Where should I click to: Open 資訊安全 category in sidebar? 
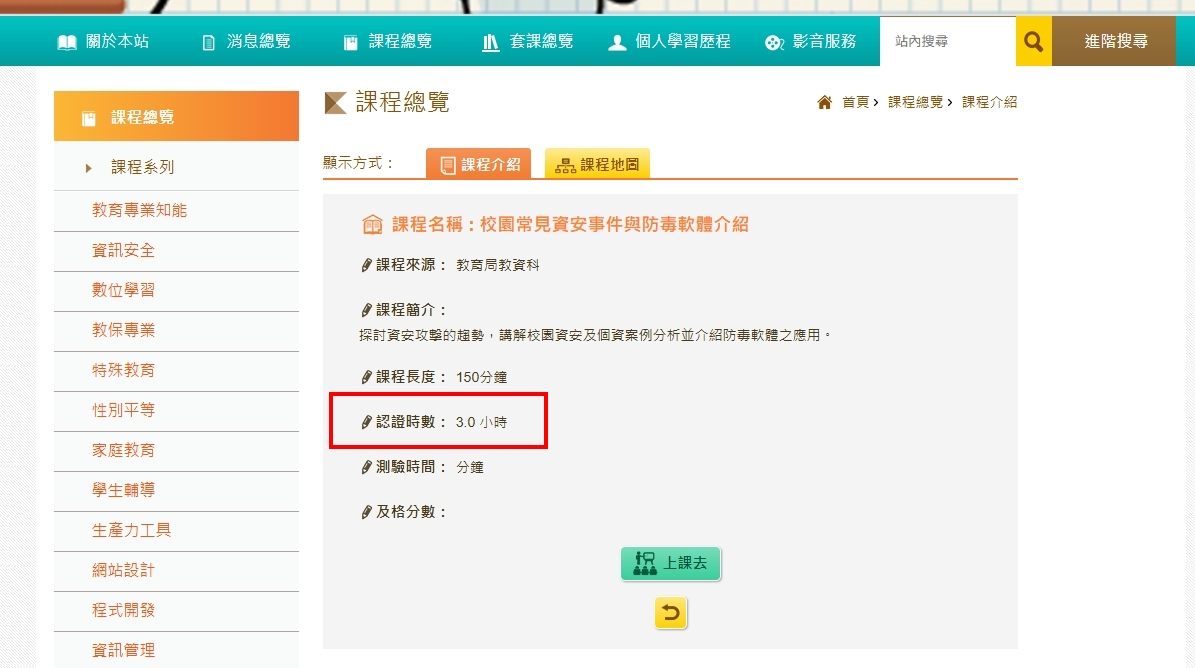123,251
